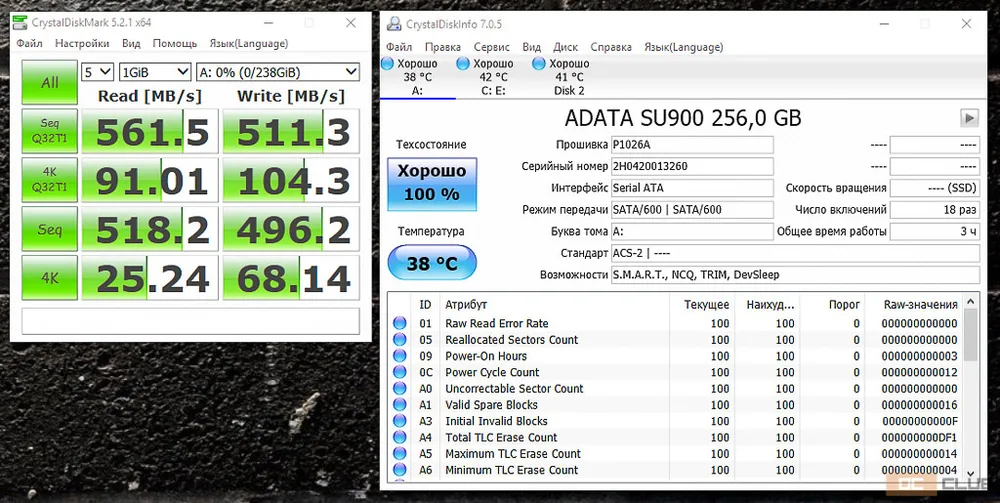Click the next disk arrow button
The width and height of the screenshot is (1000, 503).
[968, 118]
